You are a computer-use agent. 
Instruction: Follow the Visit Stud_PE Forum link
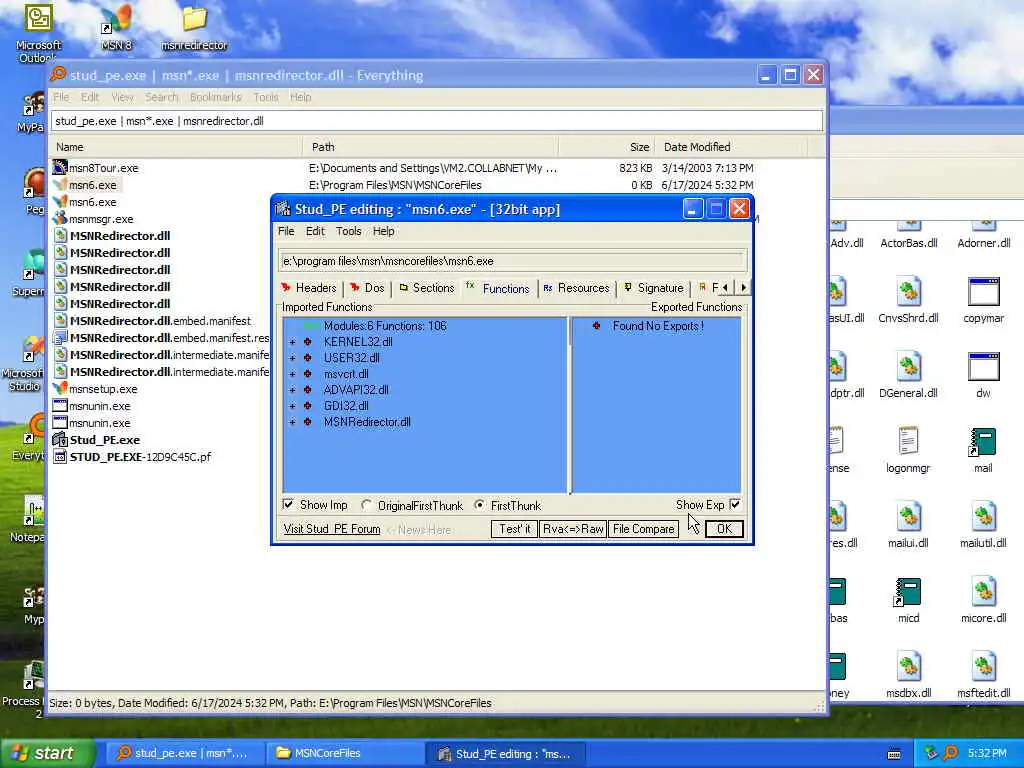click(332, 529)
